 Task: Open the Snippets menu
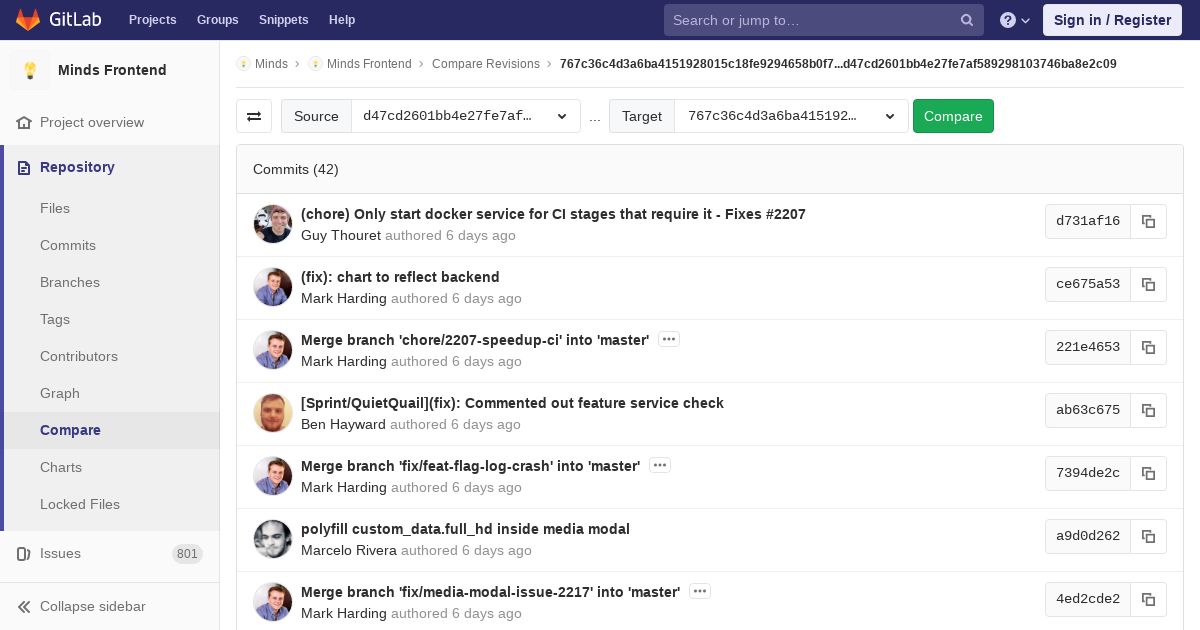point(284,20)
